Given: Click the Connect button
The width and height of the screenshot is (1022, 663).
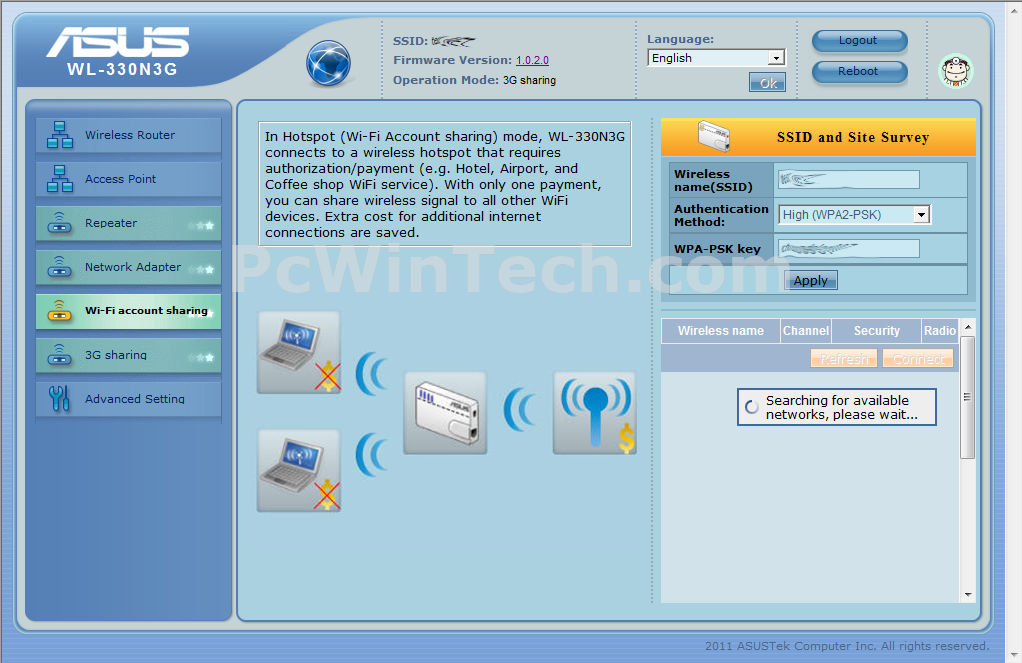Looking at the screenshot, I should [x=918, y=359].
